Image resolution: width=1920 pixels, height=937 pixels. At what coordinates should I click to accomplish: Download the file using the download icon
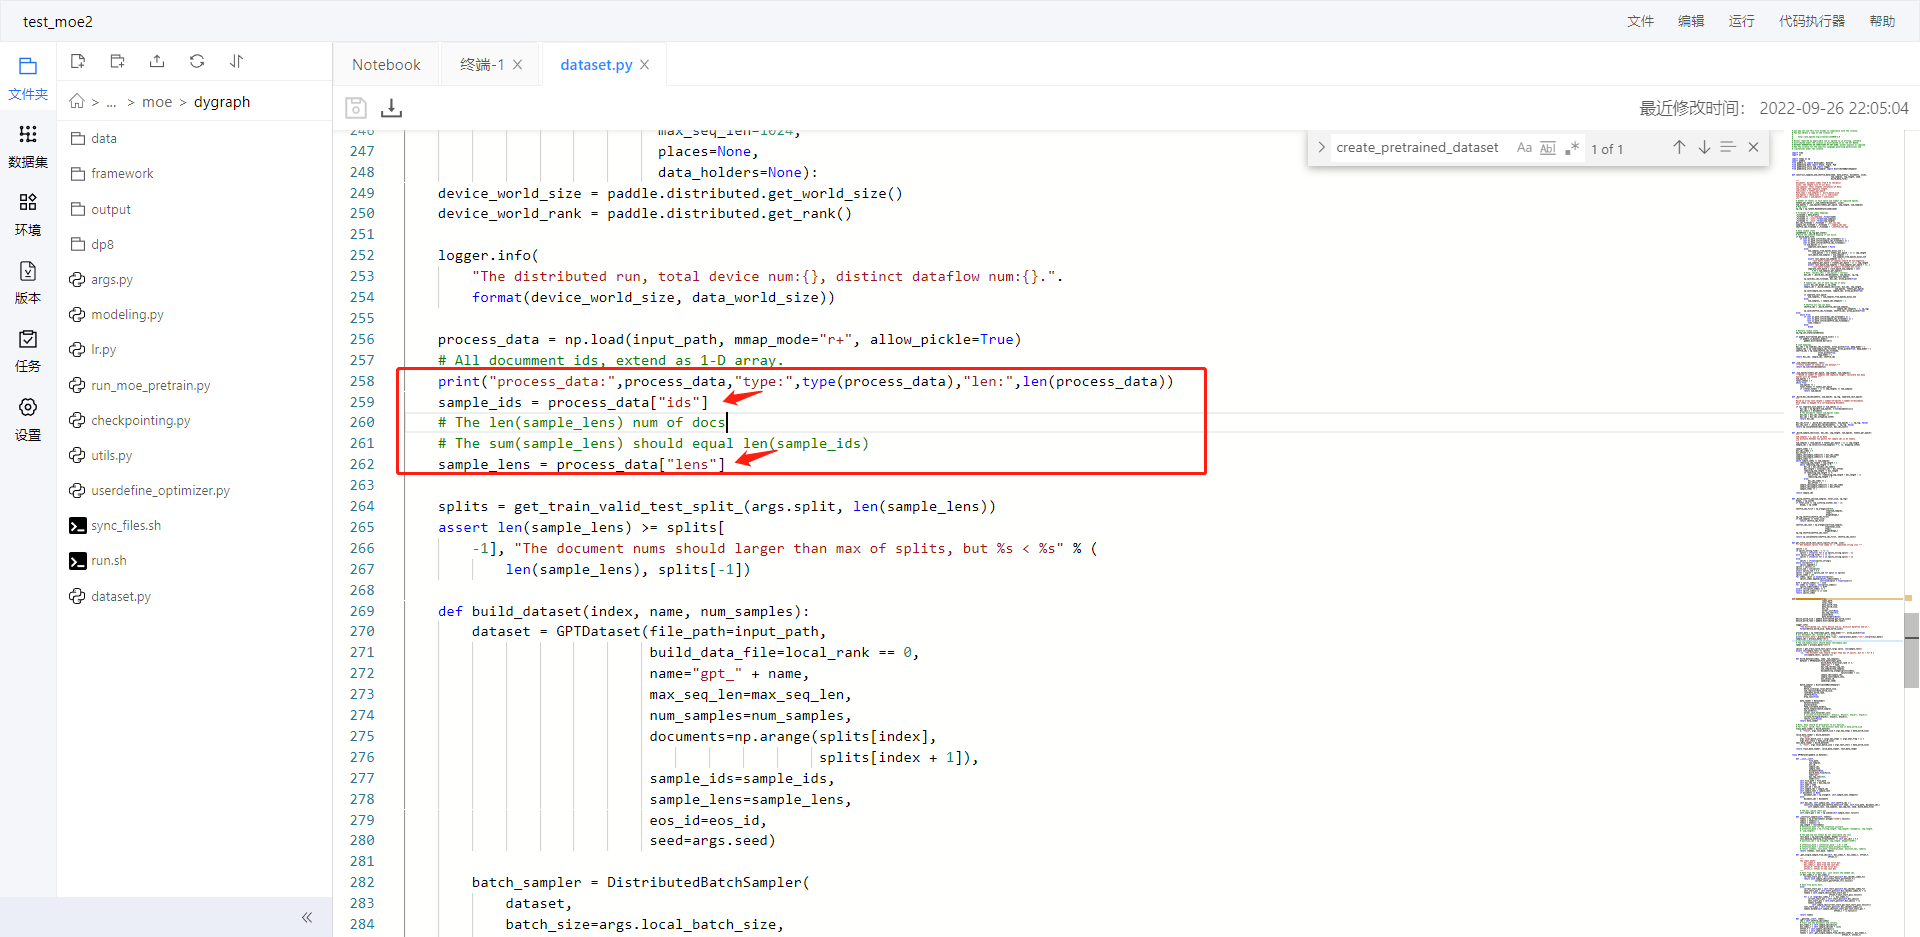(390, 107)
